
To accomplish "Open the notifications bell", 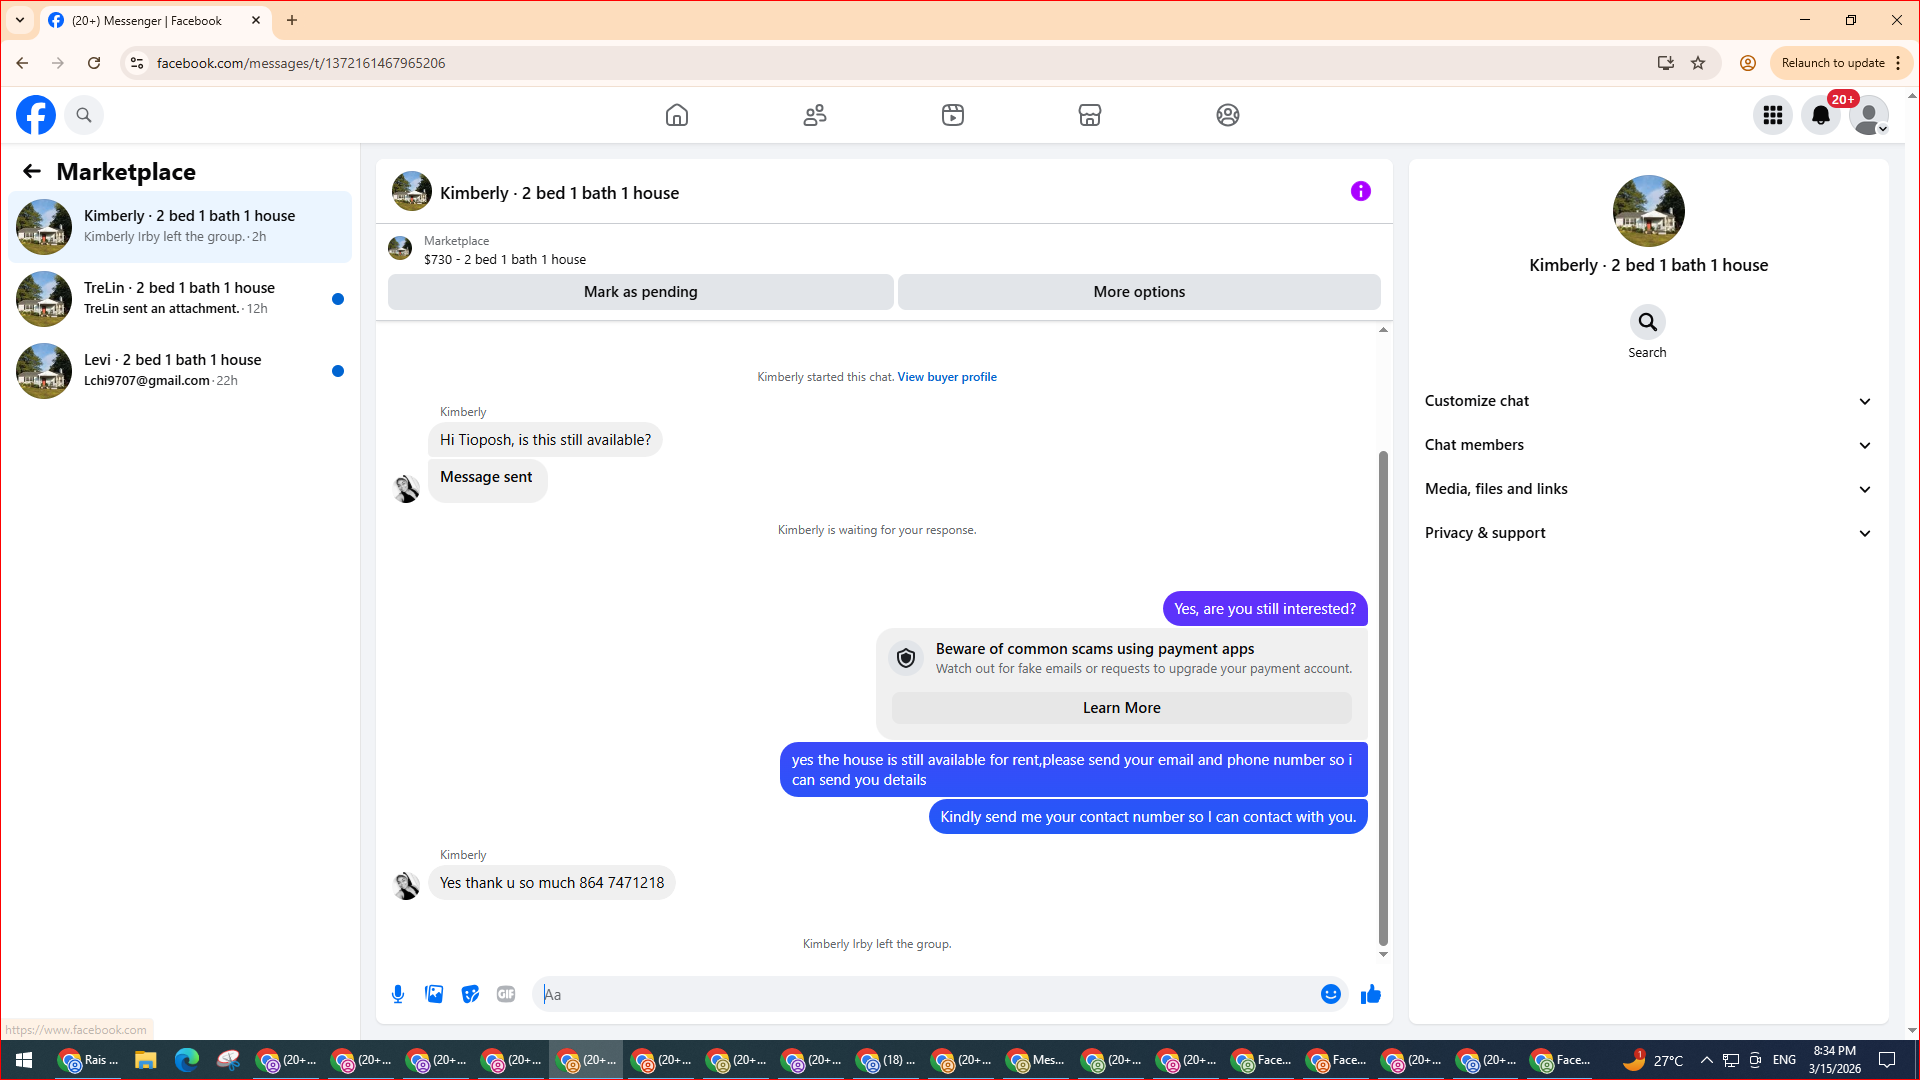I will click(x=1821, y=115).
